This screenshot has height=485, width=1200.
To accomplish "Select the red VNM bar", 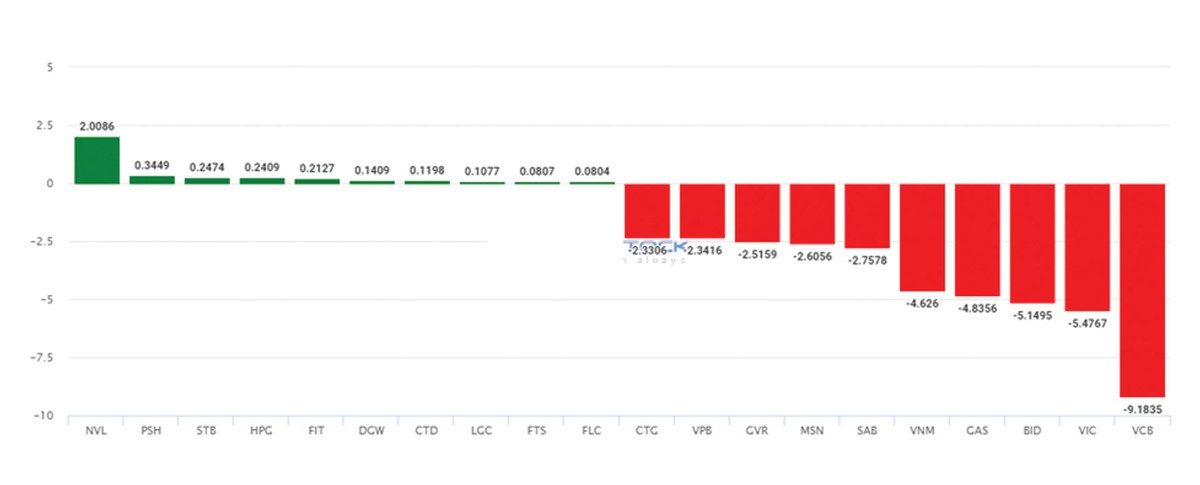I will point(922,237).
